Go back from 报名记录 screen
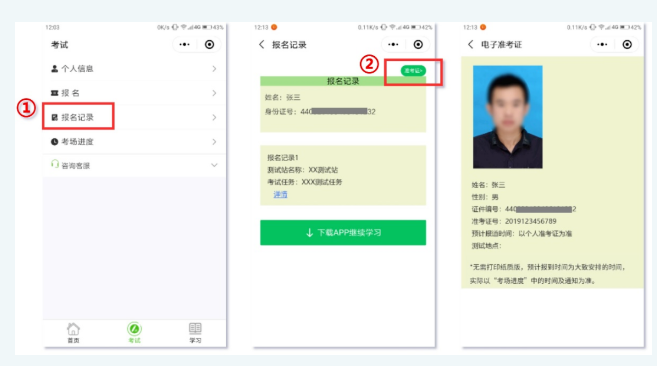Viewport: 657px width, 366px height. [261, 44]
